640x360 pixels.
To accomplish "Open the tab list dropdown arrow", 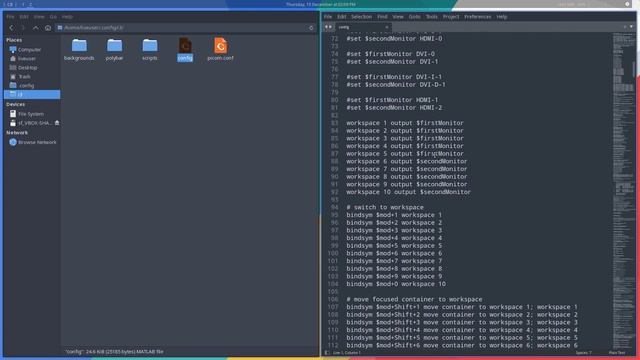I will point(631,27).
